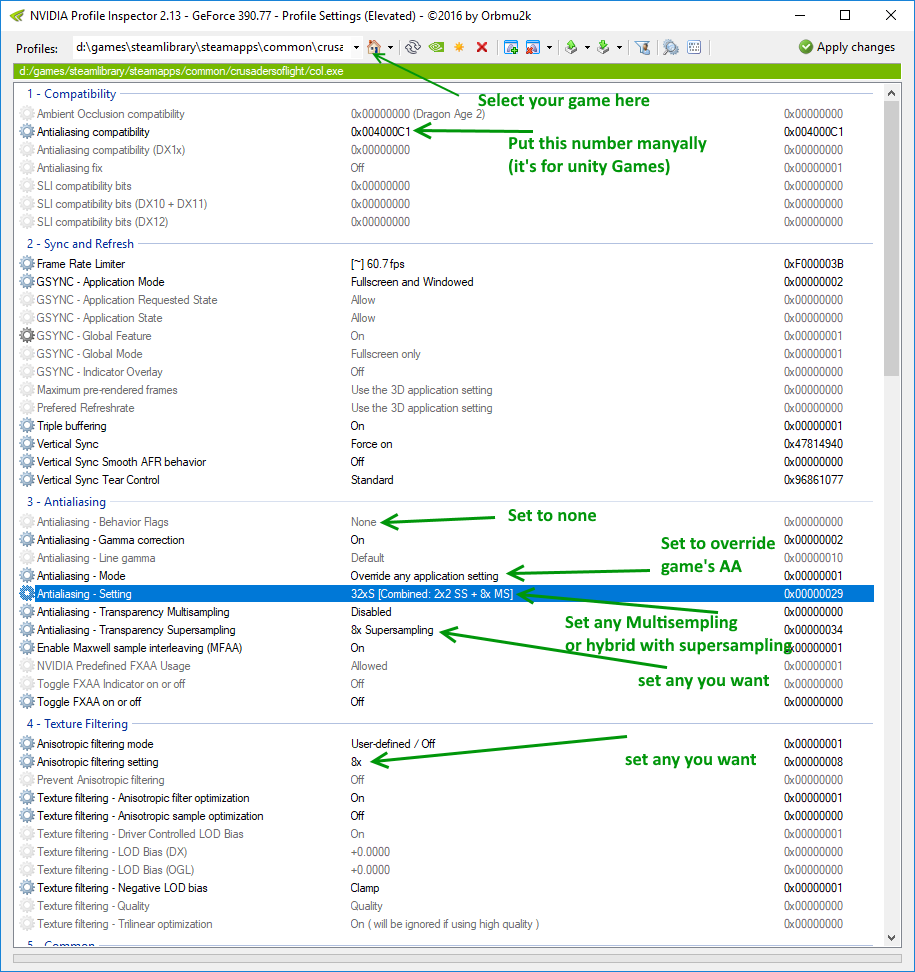Go to the home (global) profile icon

point(374,47)
